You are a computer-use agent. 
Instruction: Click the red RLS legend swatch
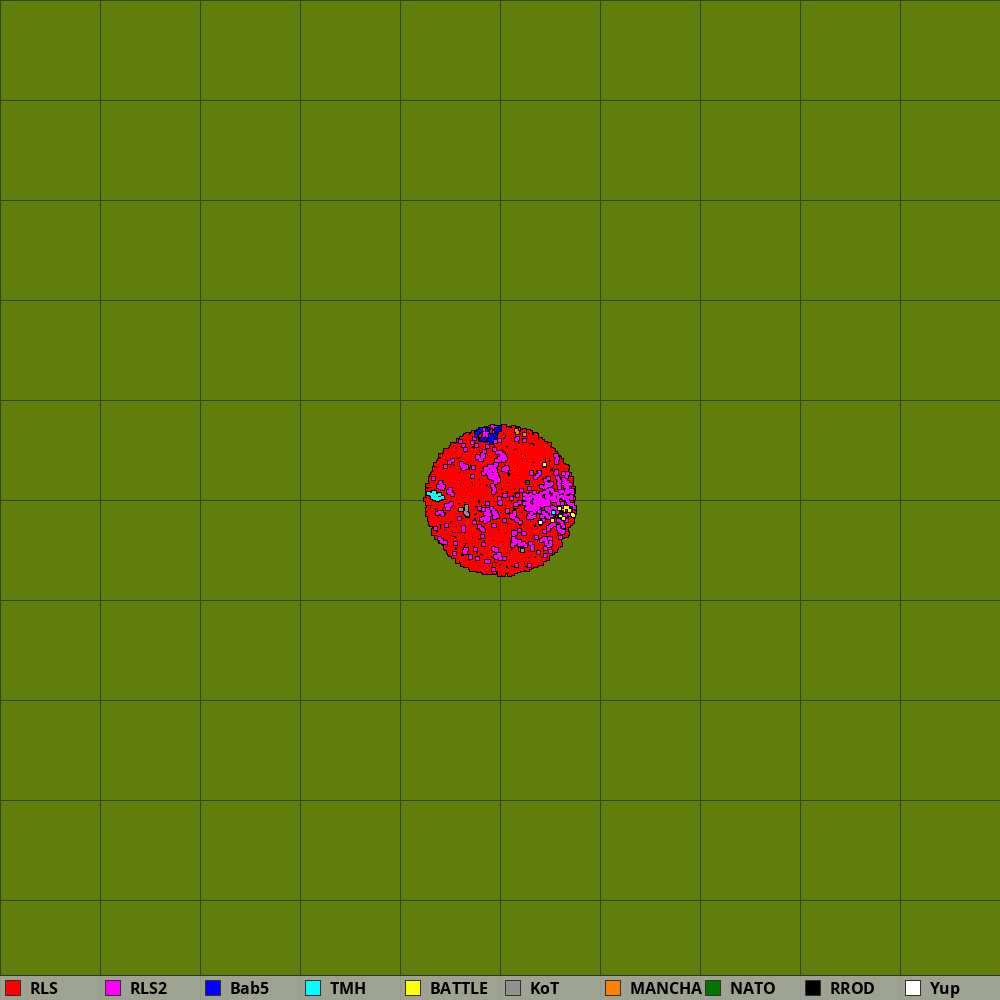click(13, 988)
